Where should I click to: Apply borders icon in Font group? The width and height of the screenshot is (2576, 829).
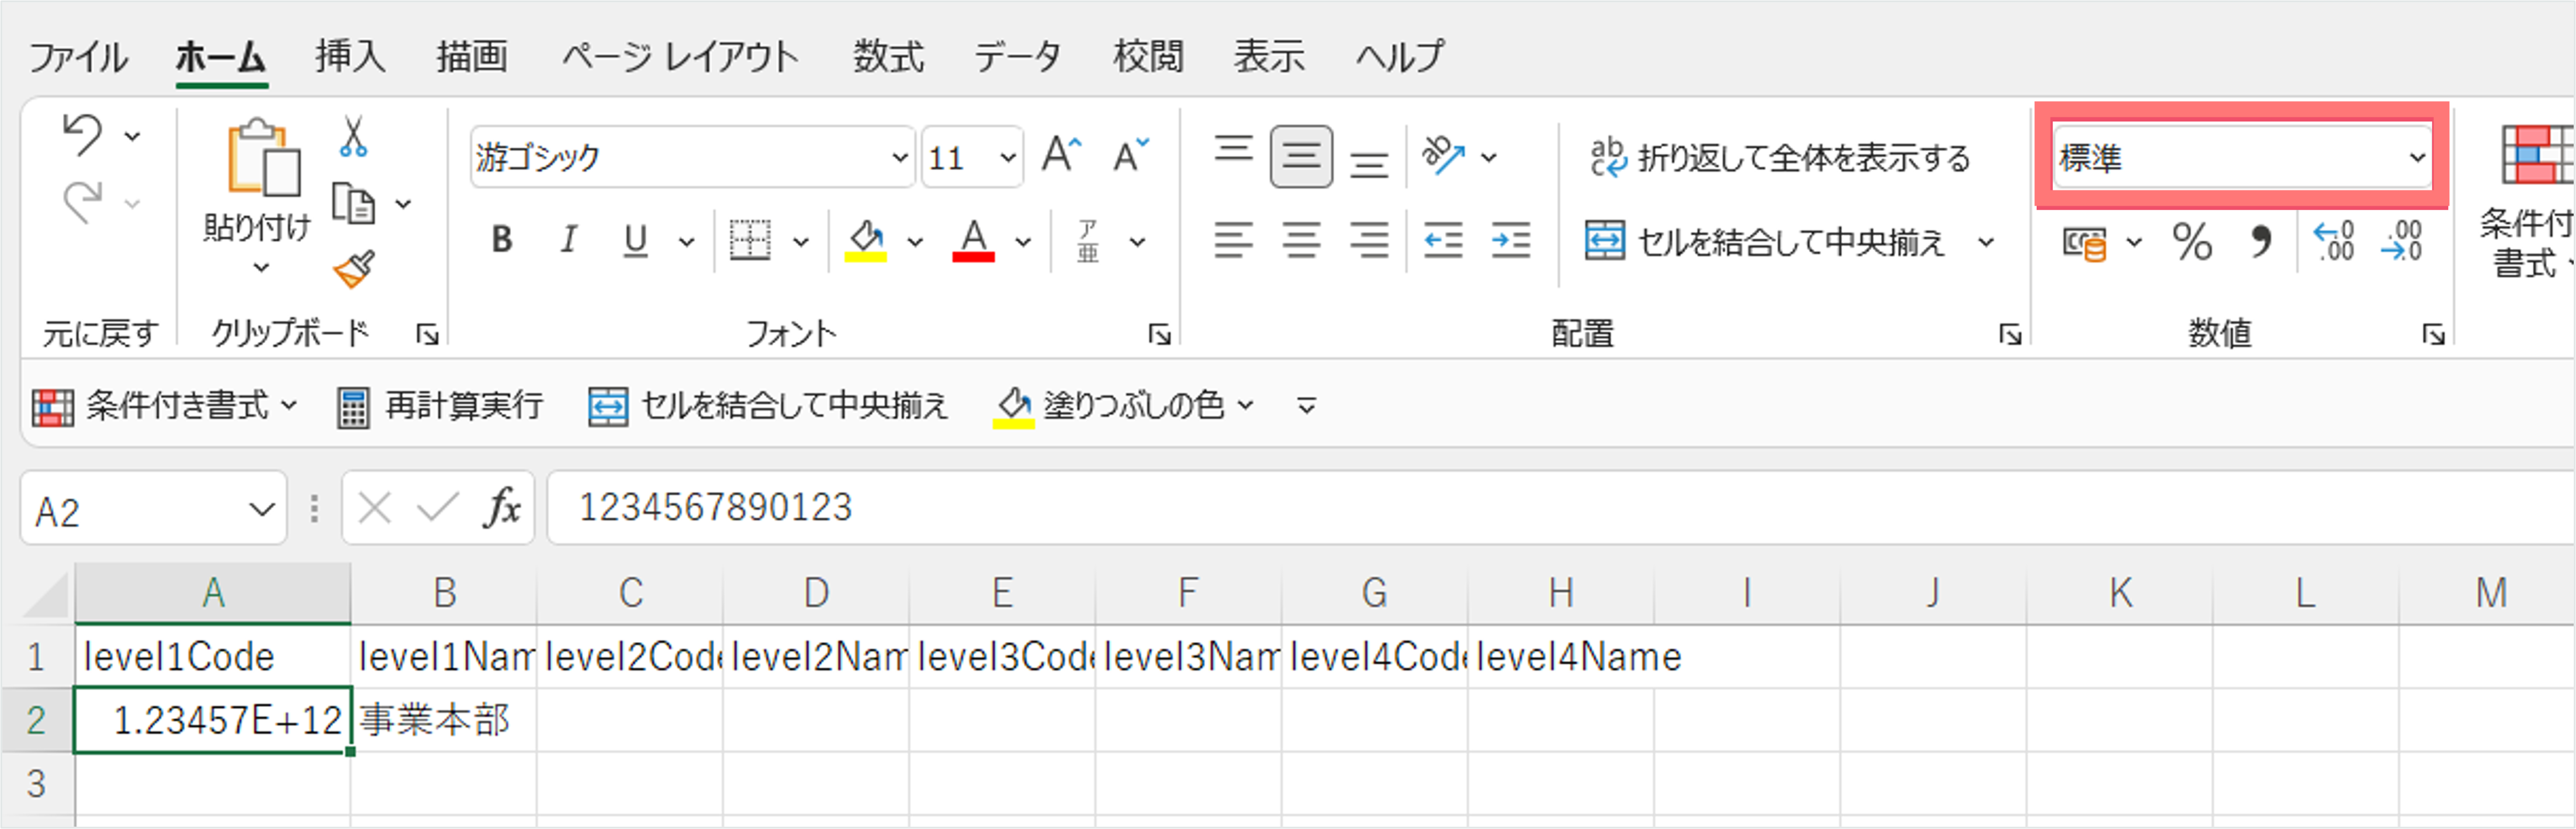[x=749, y=240]
